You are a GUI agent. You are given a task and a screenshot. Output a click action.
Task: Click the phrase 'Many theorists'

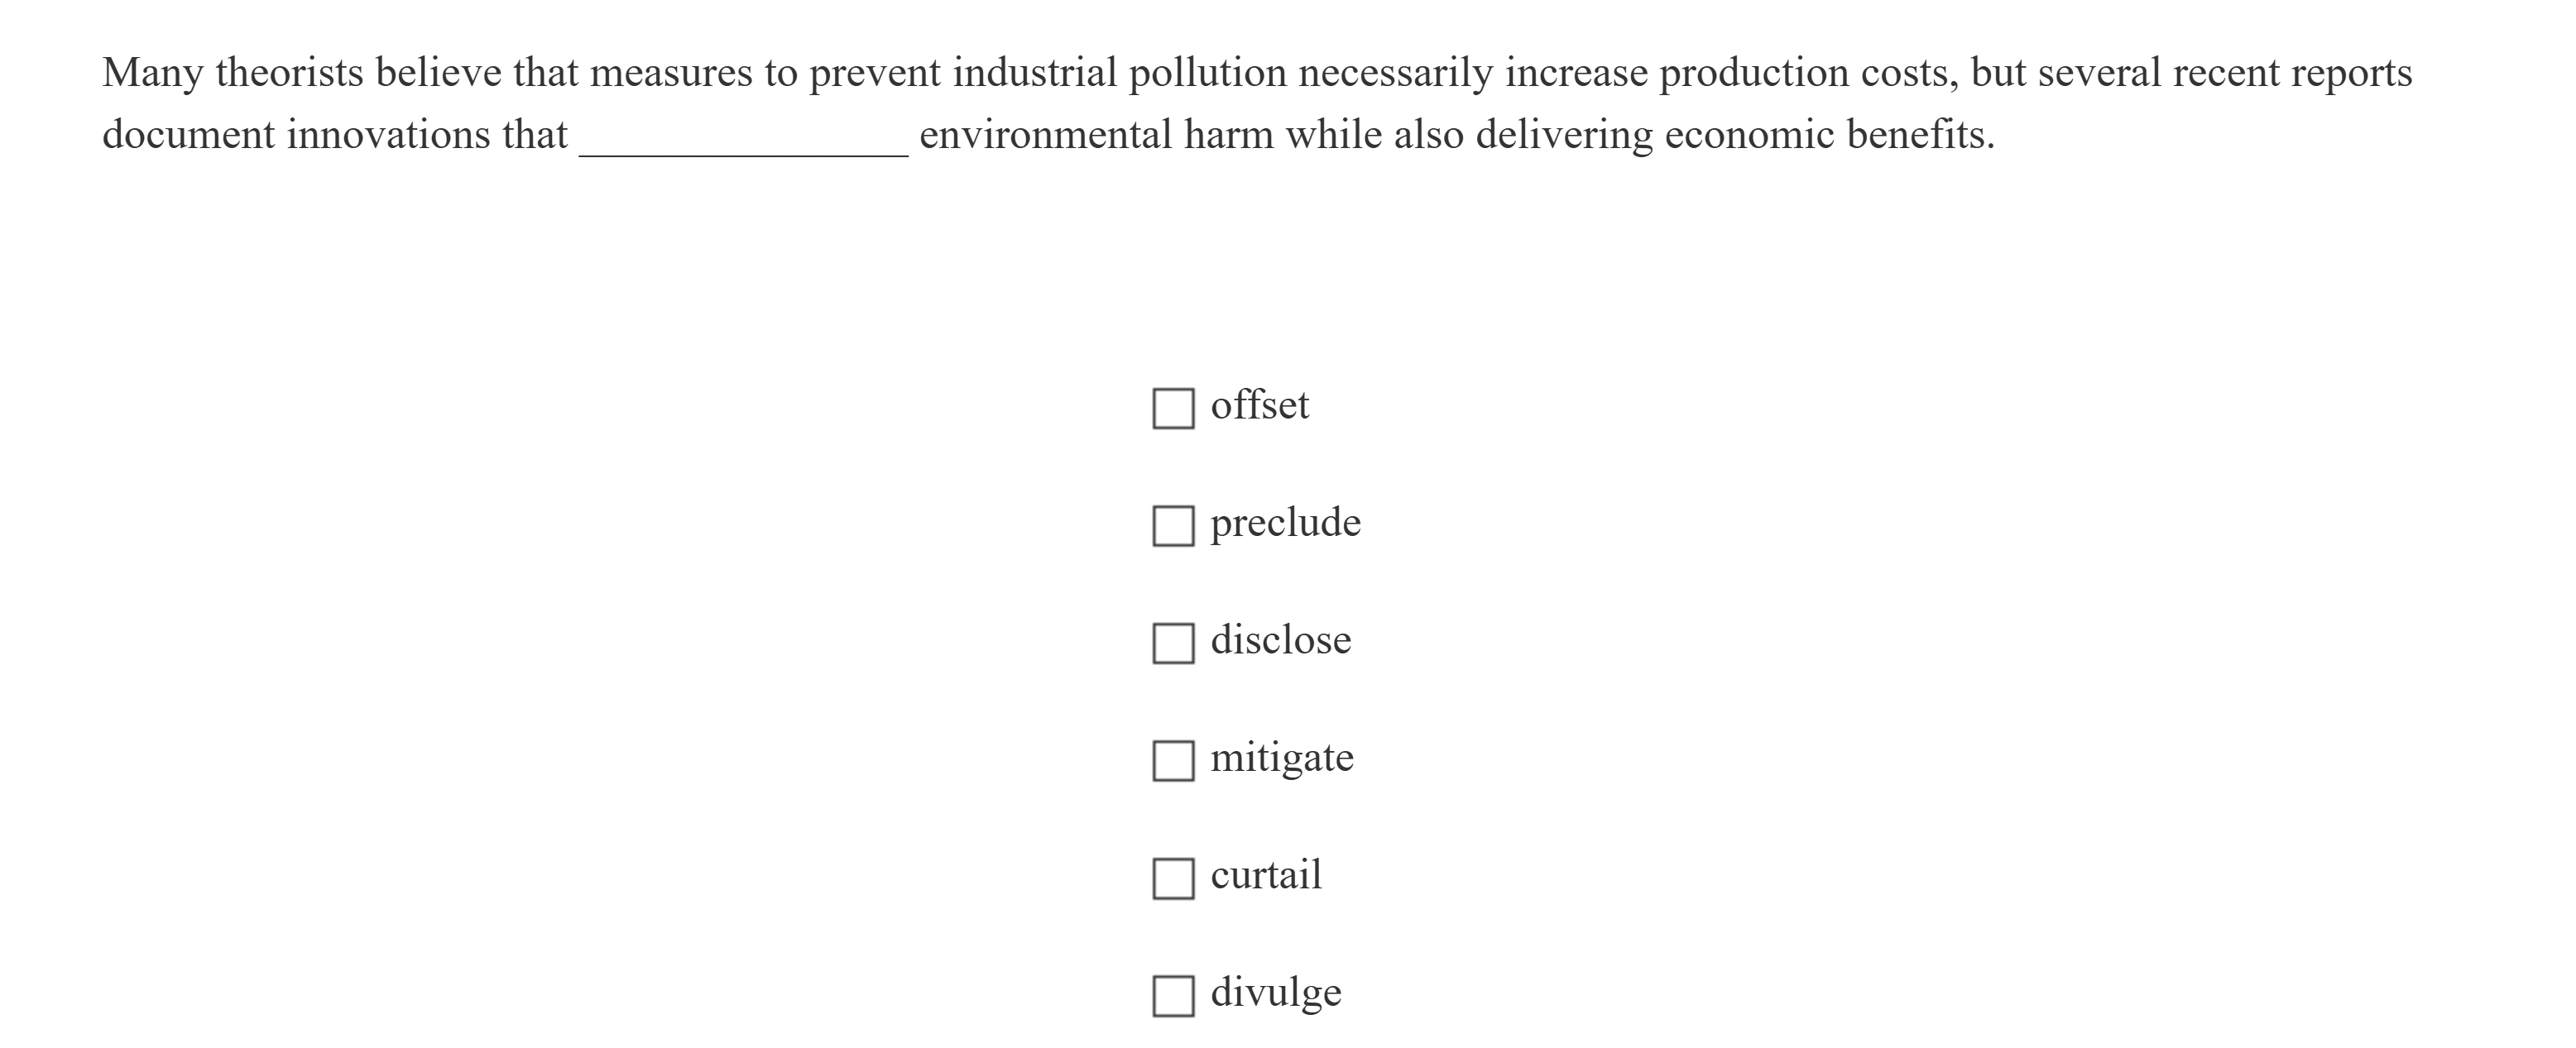tap(232, 73)
